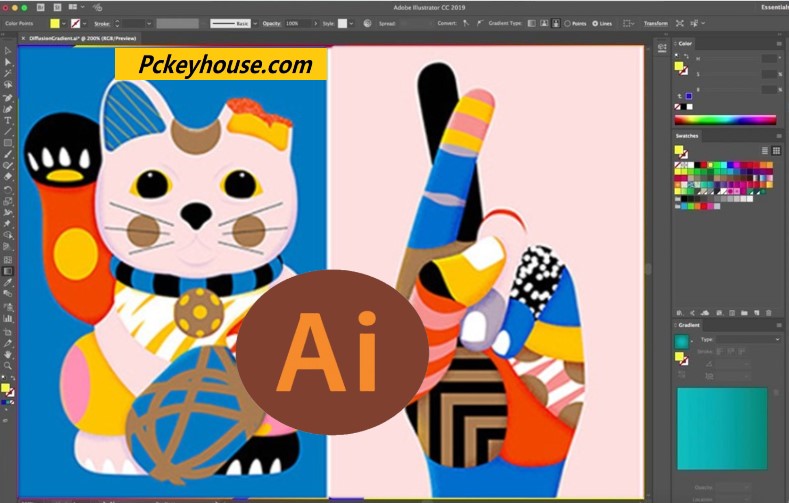Image resolution: width=789 pixels, height=503 pixels.
Task: Open the Gradient panel Type dropdown
Action: [748, 340]
